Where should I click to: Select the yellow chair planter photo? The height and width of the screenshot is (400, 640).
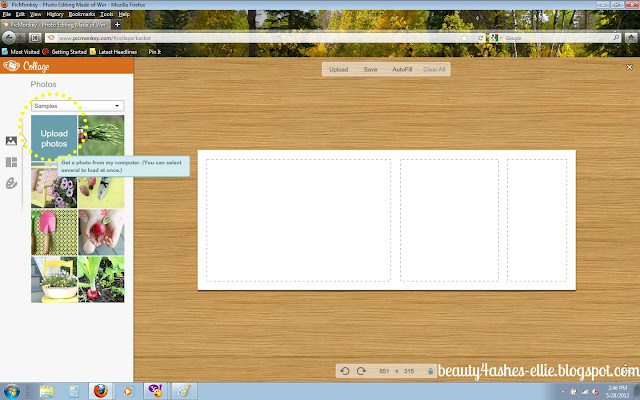pyautogui.click(x=54, y=280)
